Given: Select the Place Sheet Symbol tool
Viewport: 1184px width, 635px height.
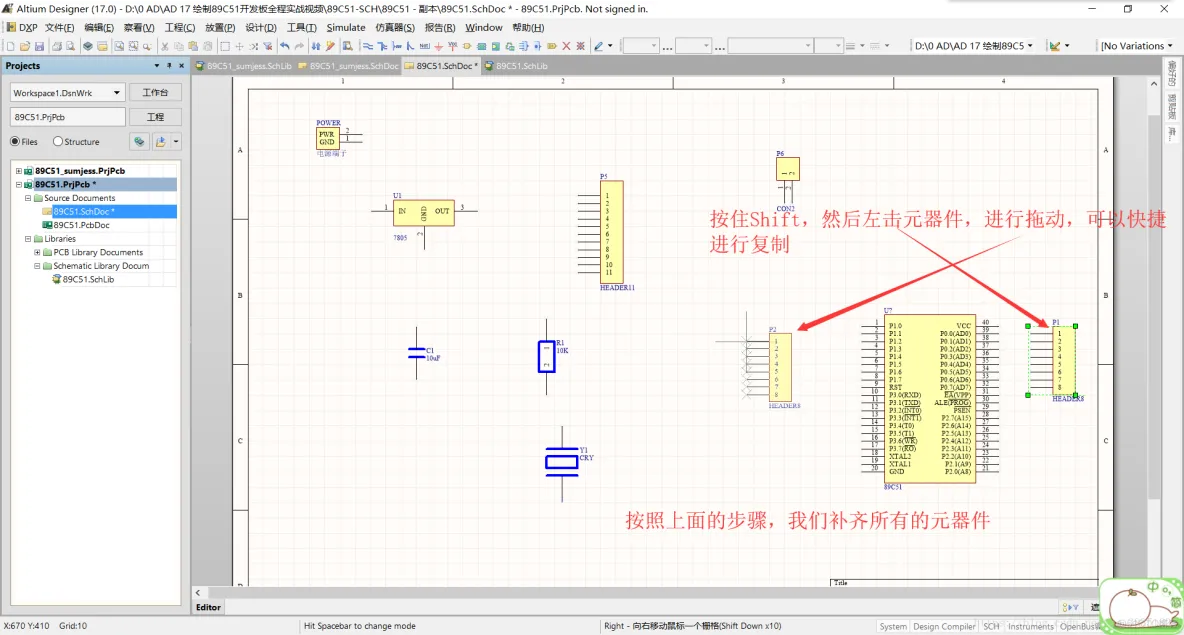Looking at the screenshot, I should 481,46.
